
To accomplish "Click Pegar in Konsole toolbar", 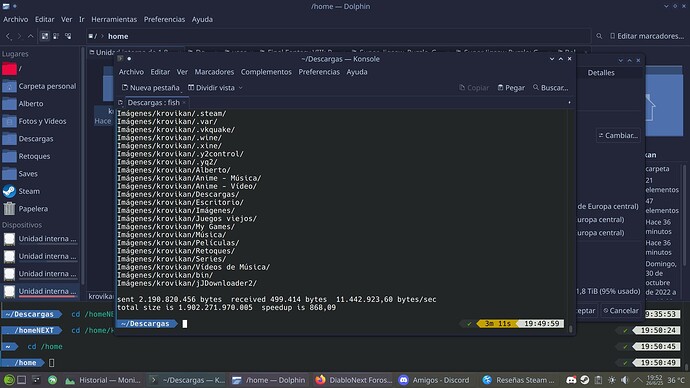I will (511, 88).
